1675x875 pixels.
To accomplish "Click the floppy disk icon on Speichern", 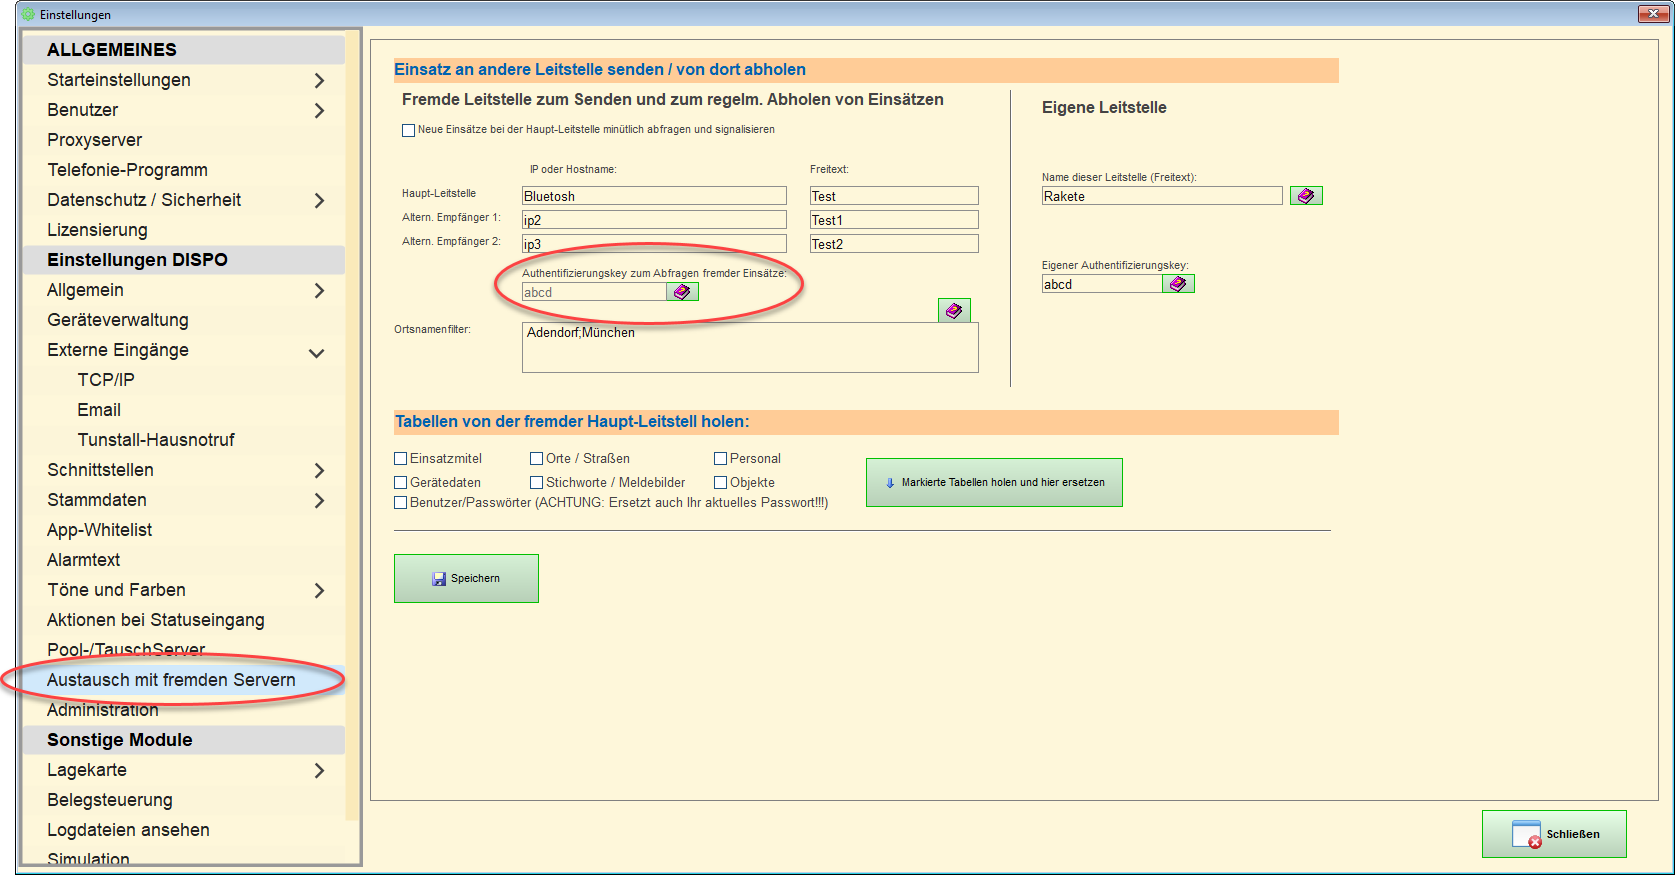I will [x=439, y=579].
